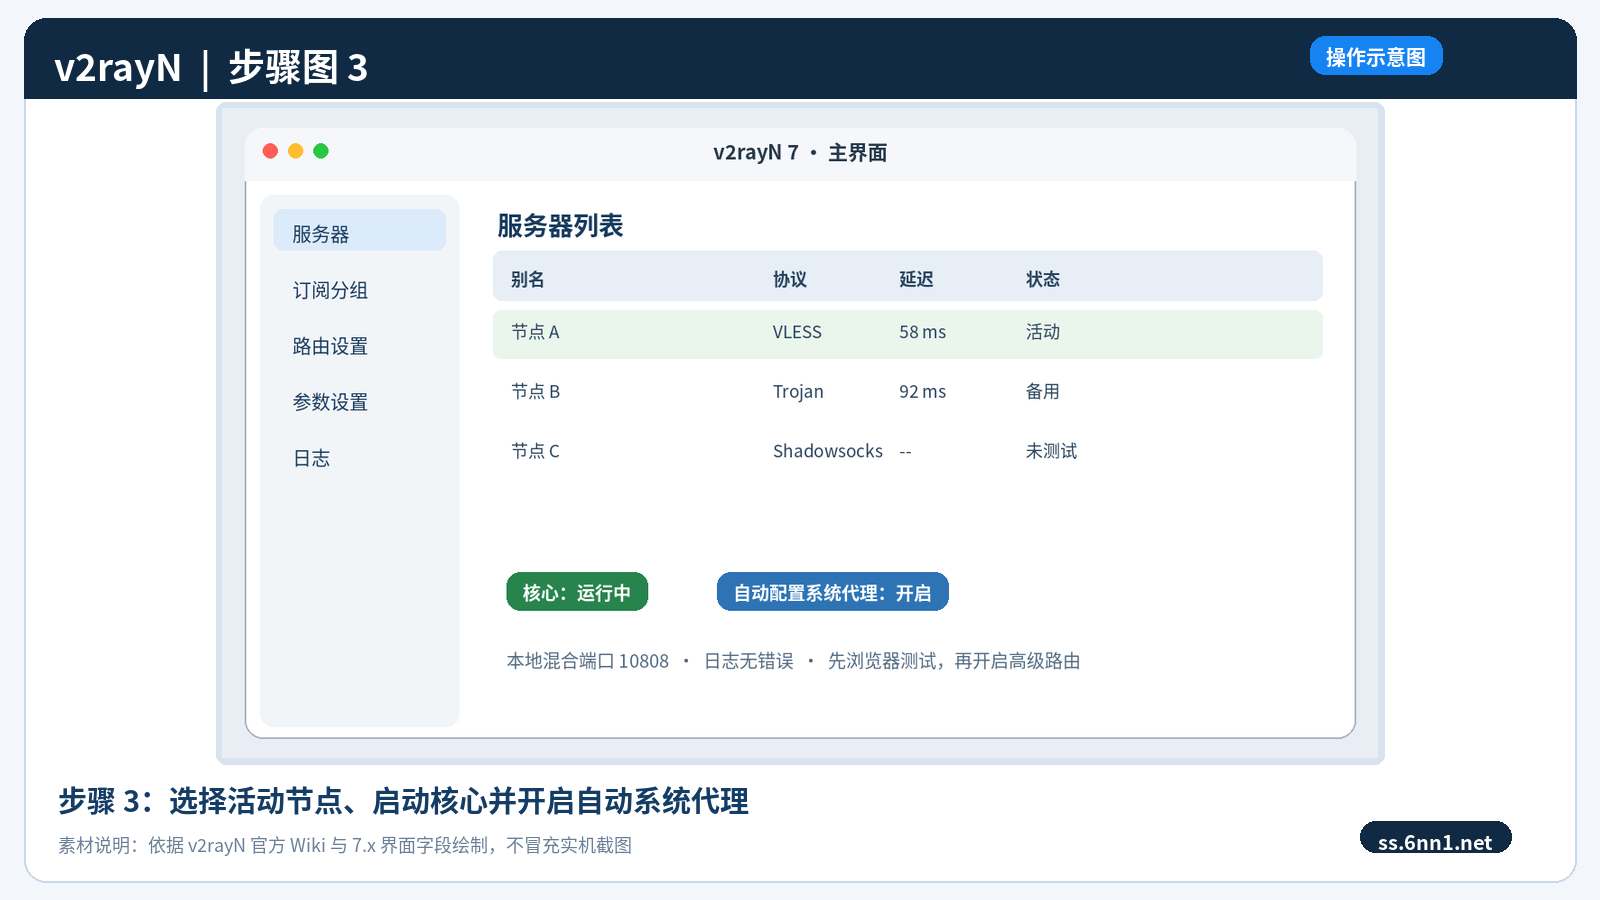Click the window title v2rayN 7 · 主界面

pyautogui.click(x=800, y=153)
